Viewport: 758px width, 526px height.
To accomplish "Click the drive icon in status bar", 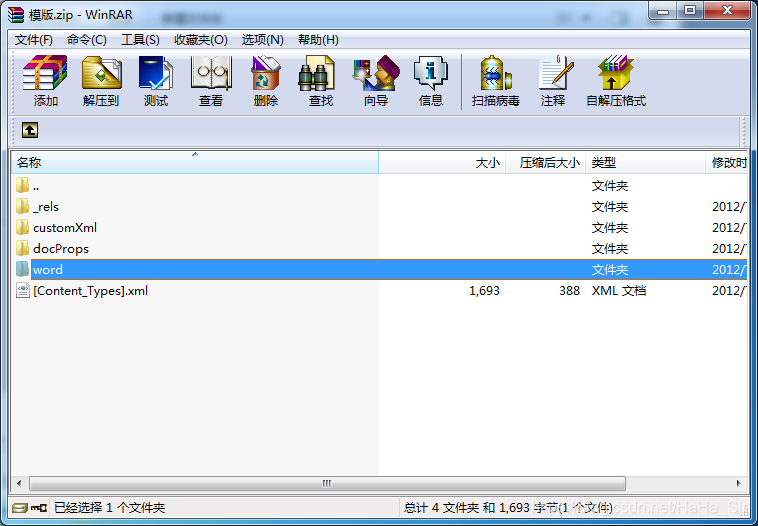I will tap(20, 508).
